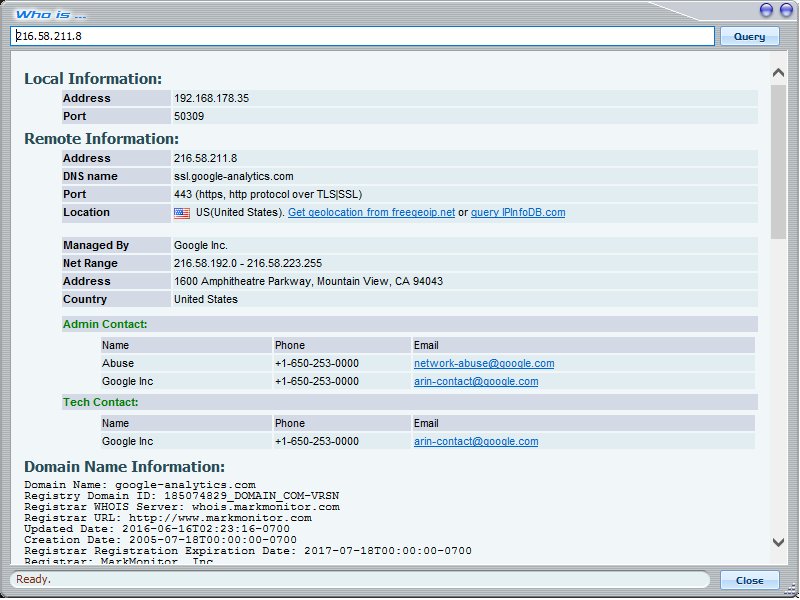Screen dimensions: 800x600
Task: Click the vertical scrollbar thumb
Action: pos(779,160)
